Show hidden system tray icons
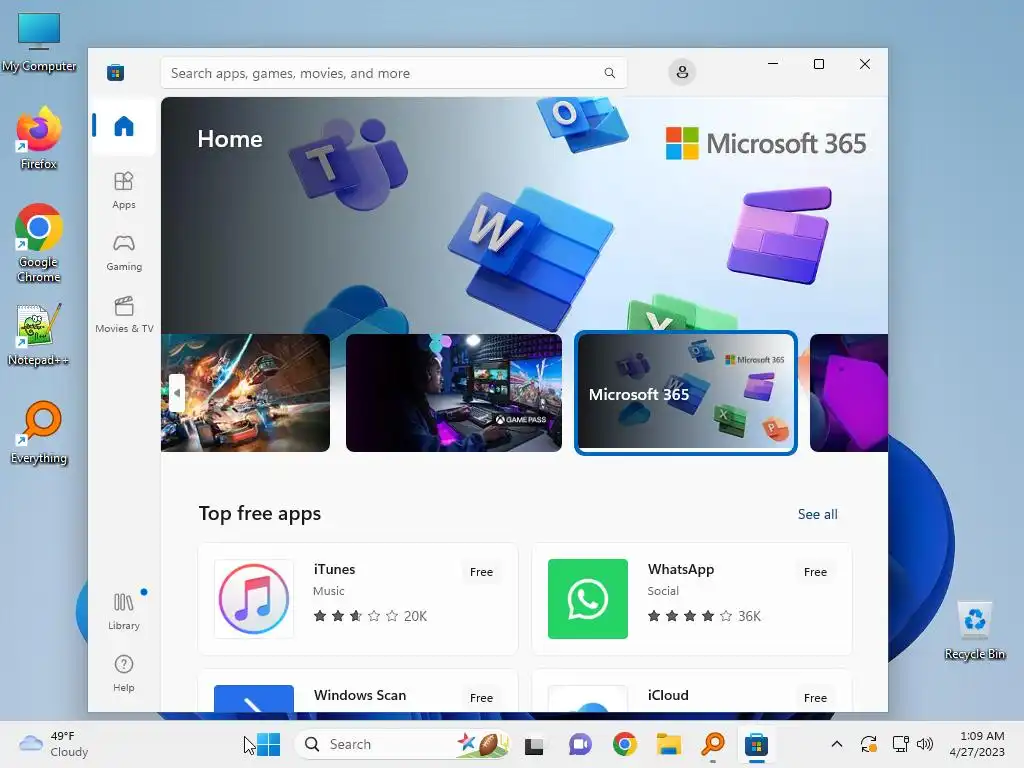1024x768 pixels. (x=837, y=744)
